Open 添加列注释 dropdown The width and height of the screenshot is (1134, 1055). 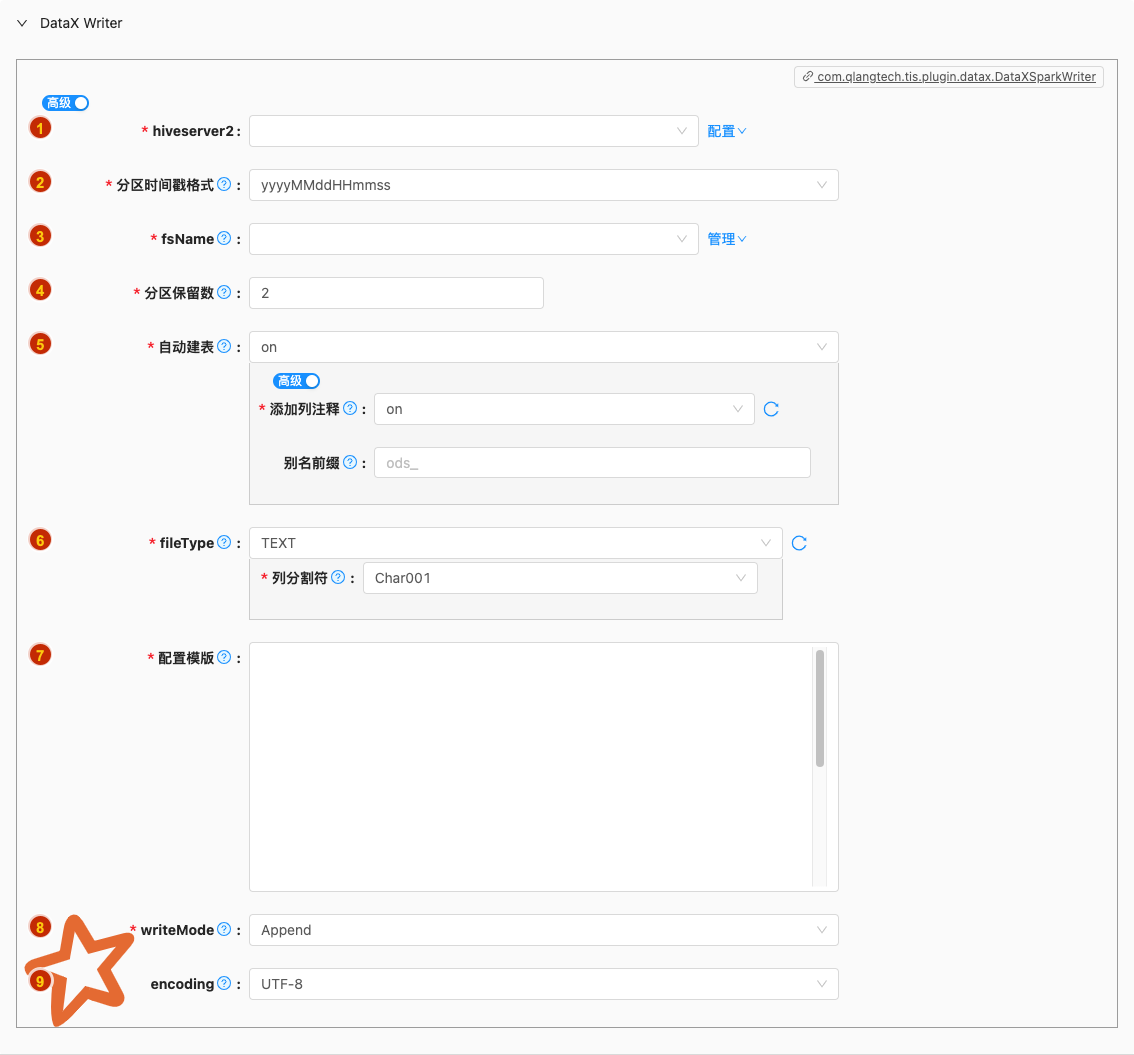[x=564, y=409]
